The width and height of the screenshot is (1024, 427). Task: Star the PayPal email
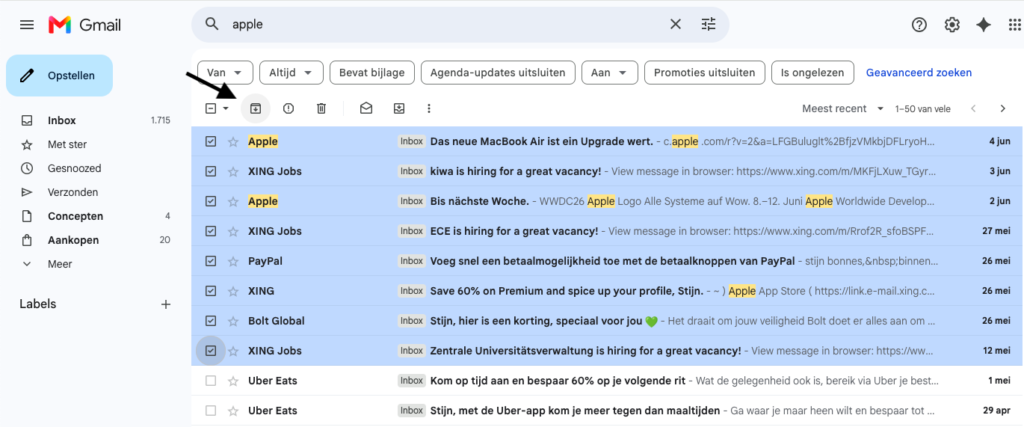coord(233,261)
